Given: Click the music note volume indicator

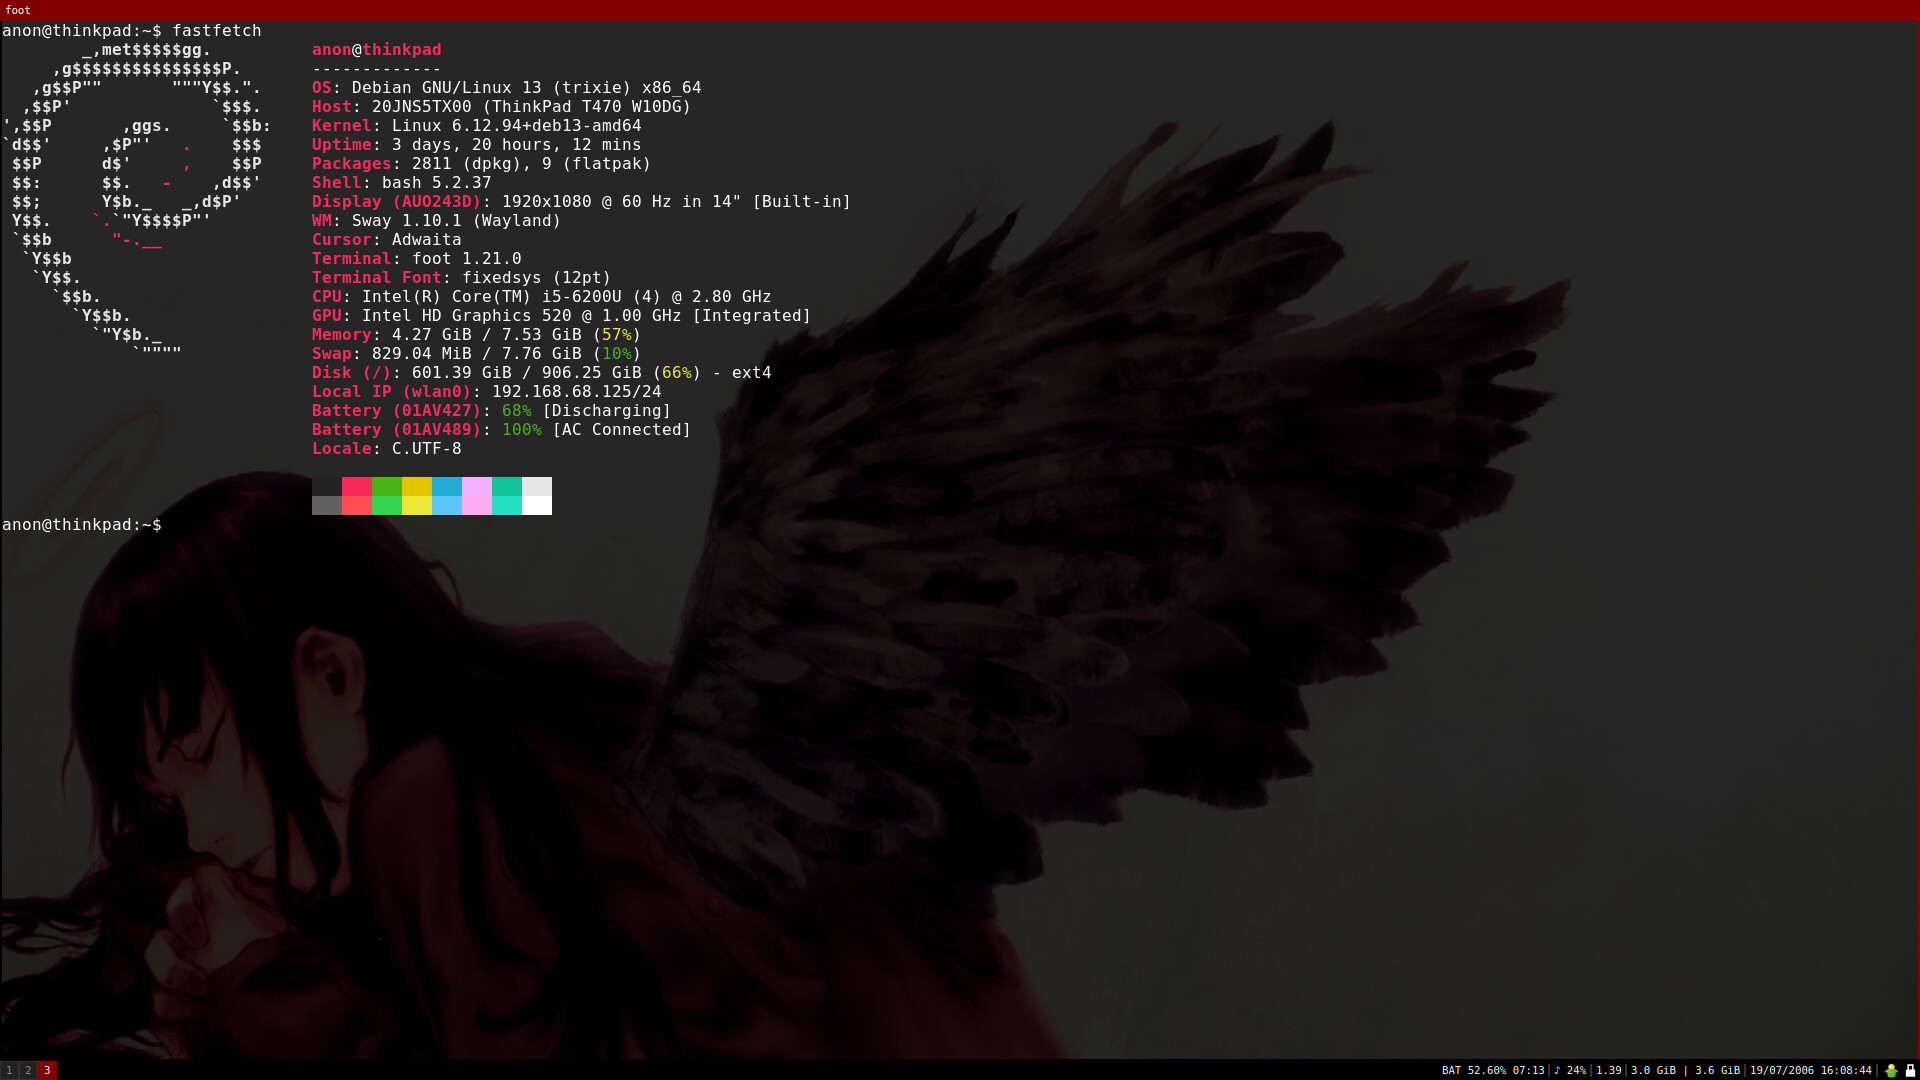Looking at the screenshot, I should pyautogui.click(x=1570, y=1070).
